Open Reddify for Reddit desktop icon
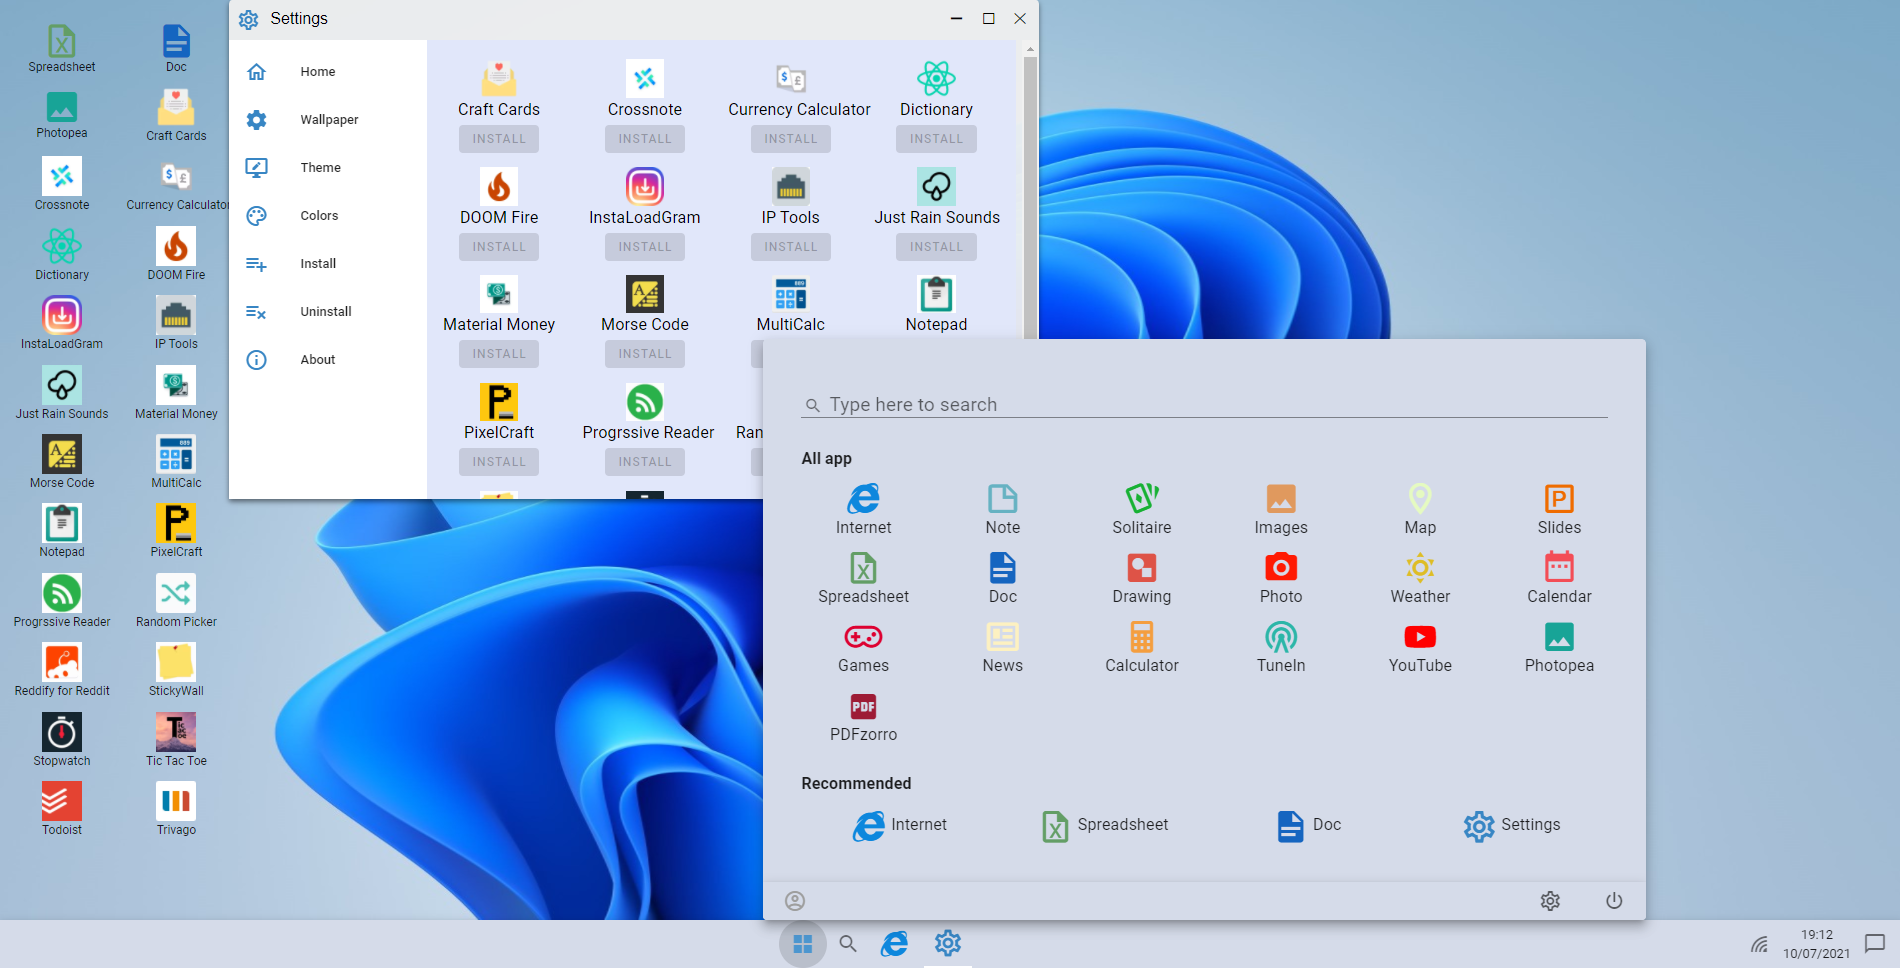Screen dimensions: 1900x968 tap(62, 670)
